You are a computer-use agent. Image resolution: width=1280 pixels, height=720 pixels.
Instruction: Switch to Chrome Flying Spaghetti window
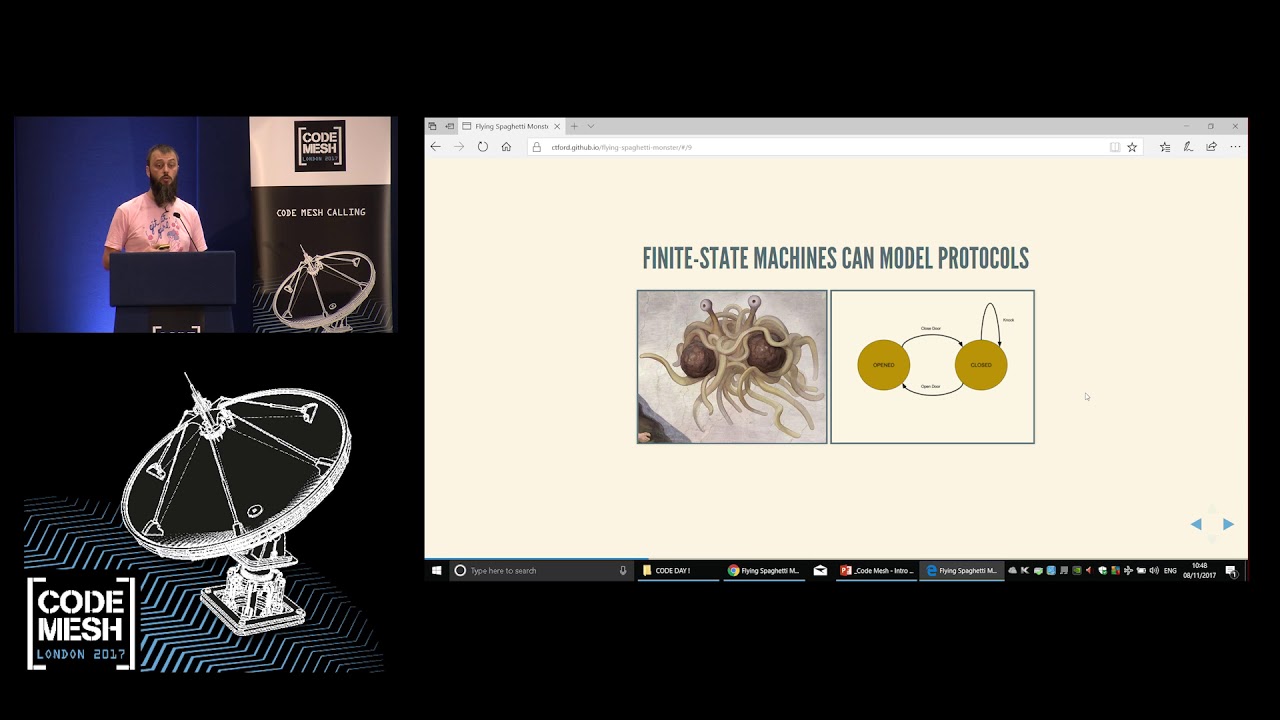click(764, 570)
